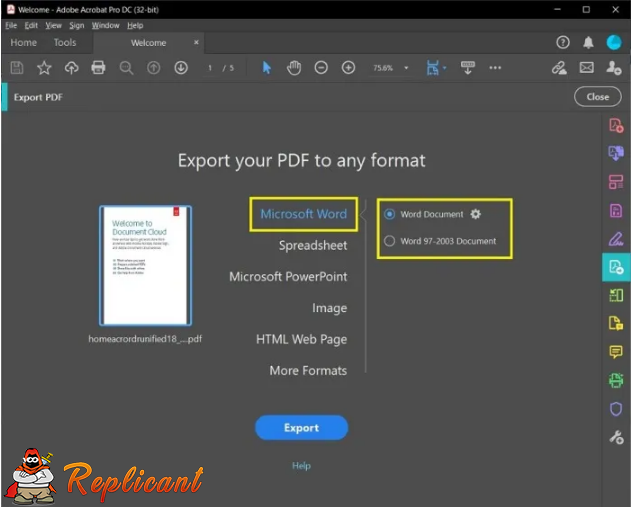Image resolution: width=631 pixels, height=507 pixels.
Task: Open the Help link below Export
Action: [301, 466]
